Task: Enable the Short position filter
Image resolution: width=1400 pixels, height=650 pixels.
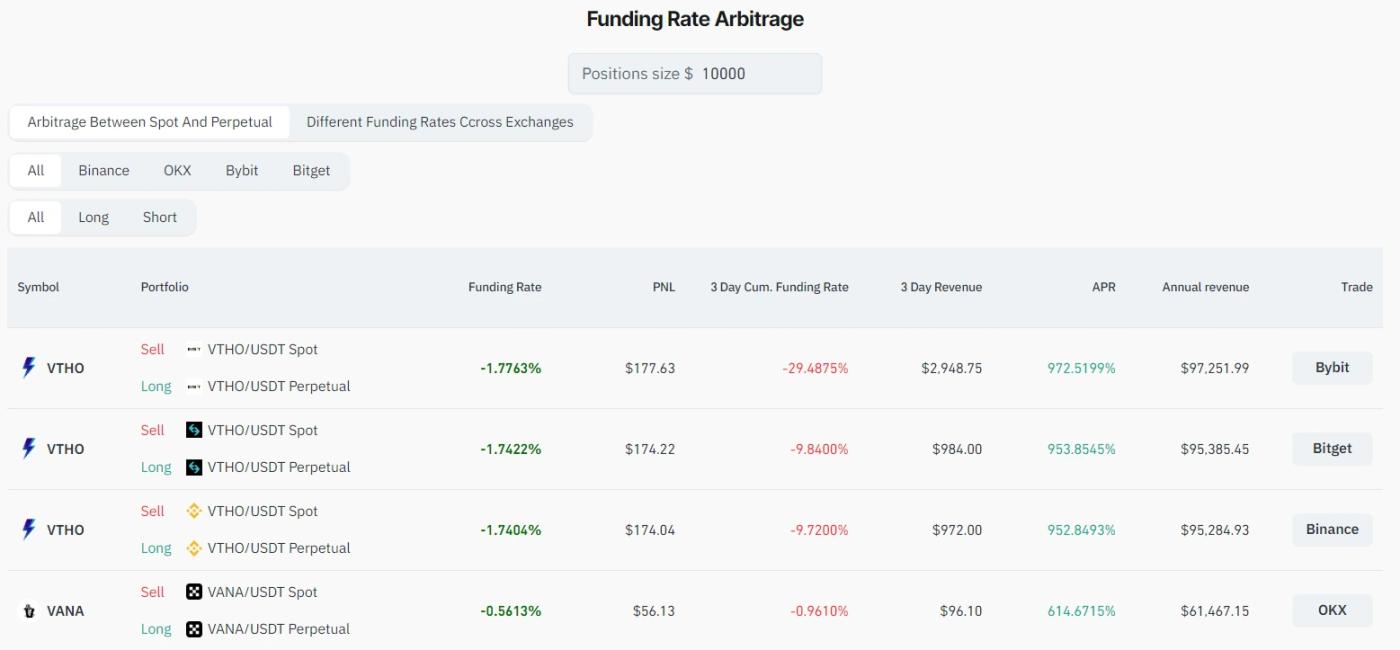Action: coord(158,216)
